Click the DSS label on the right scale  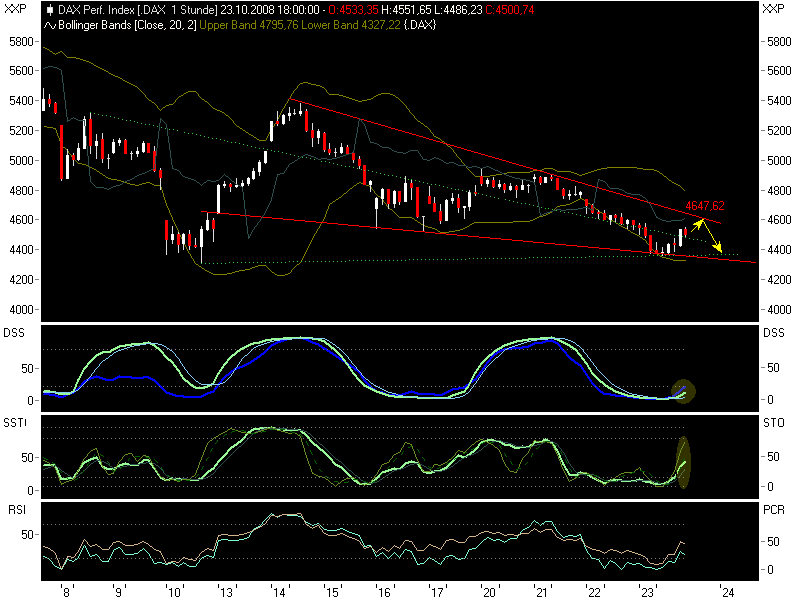pos(774,333)
